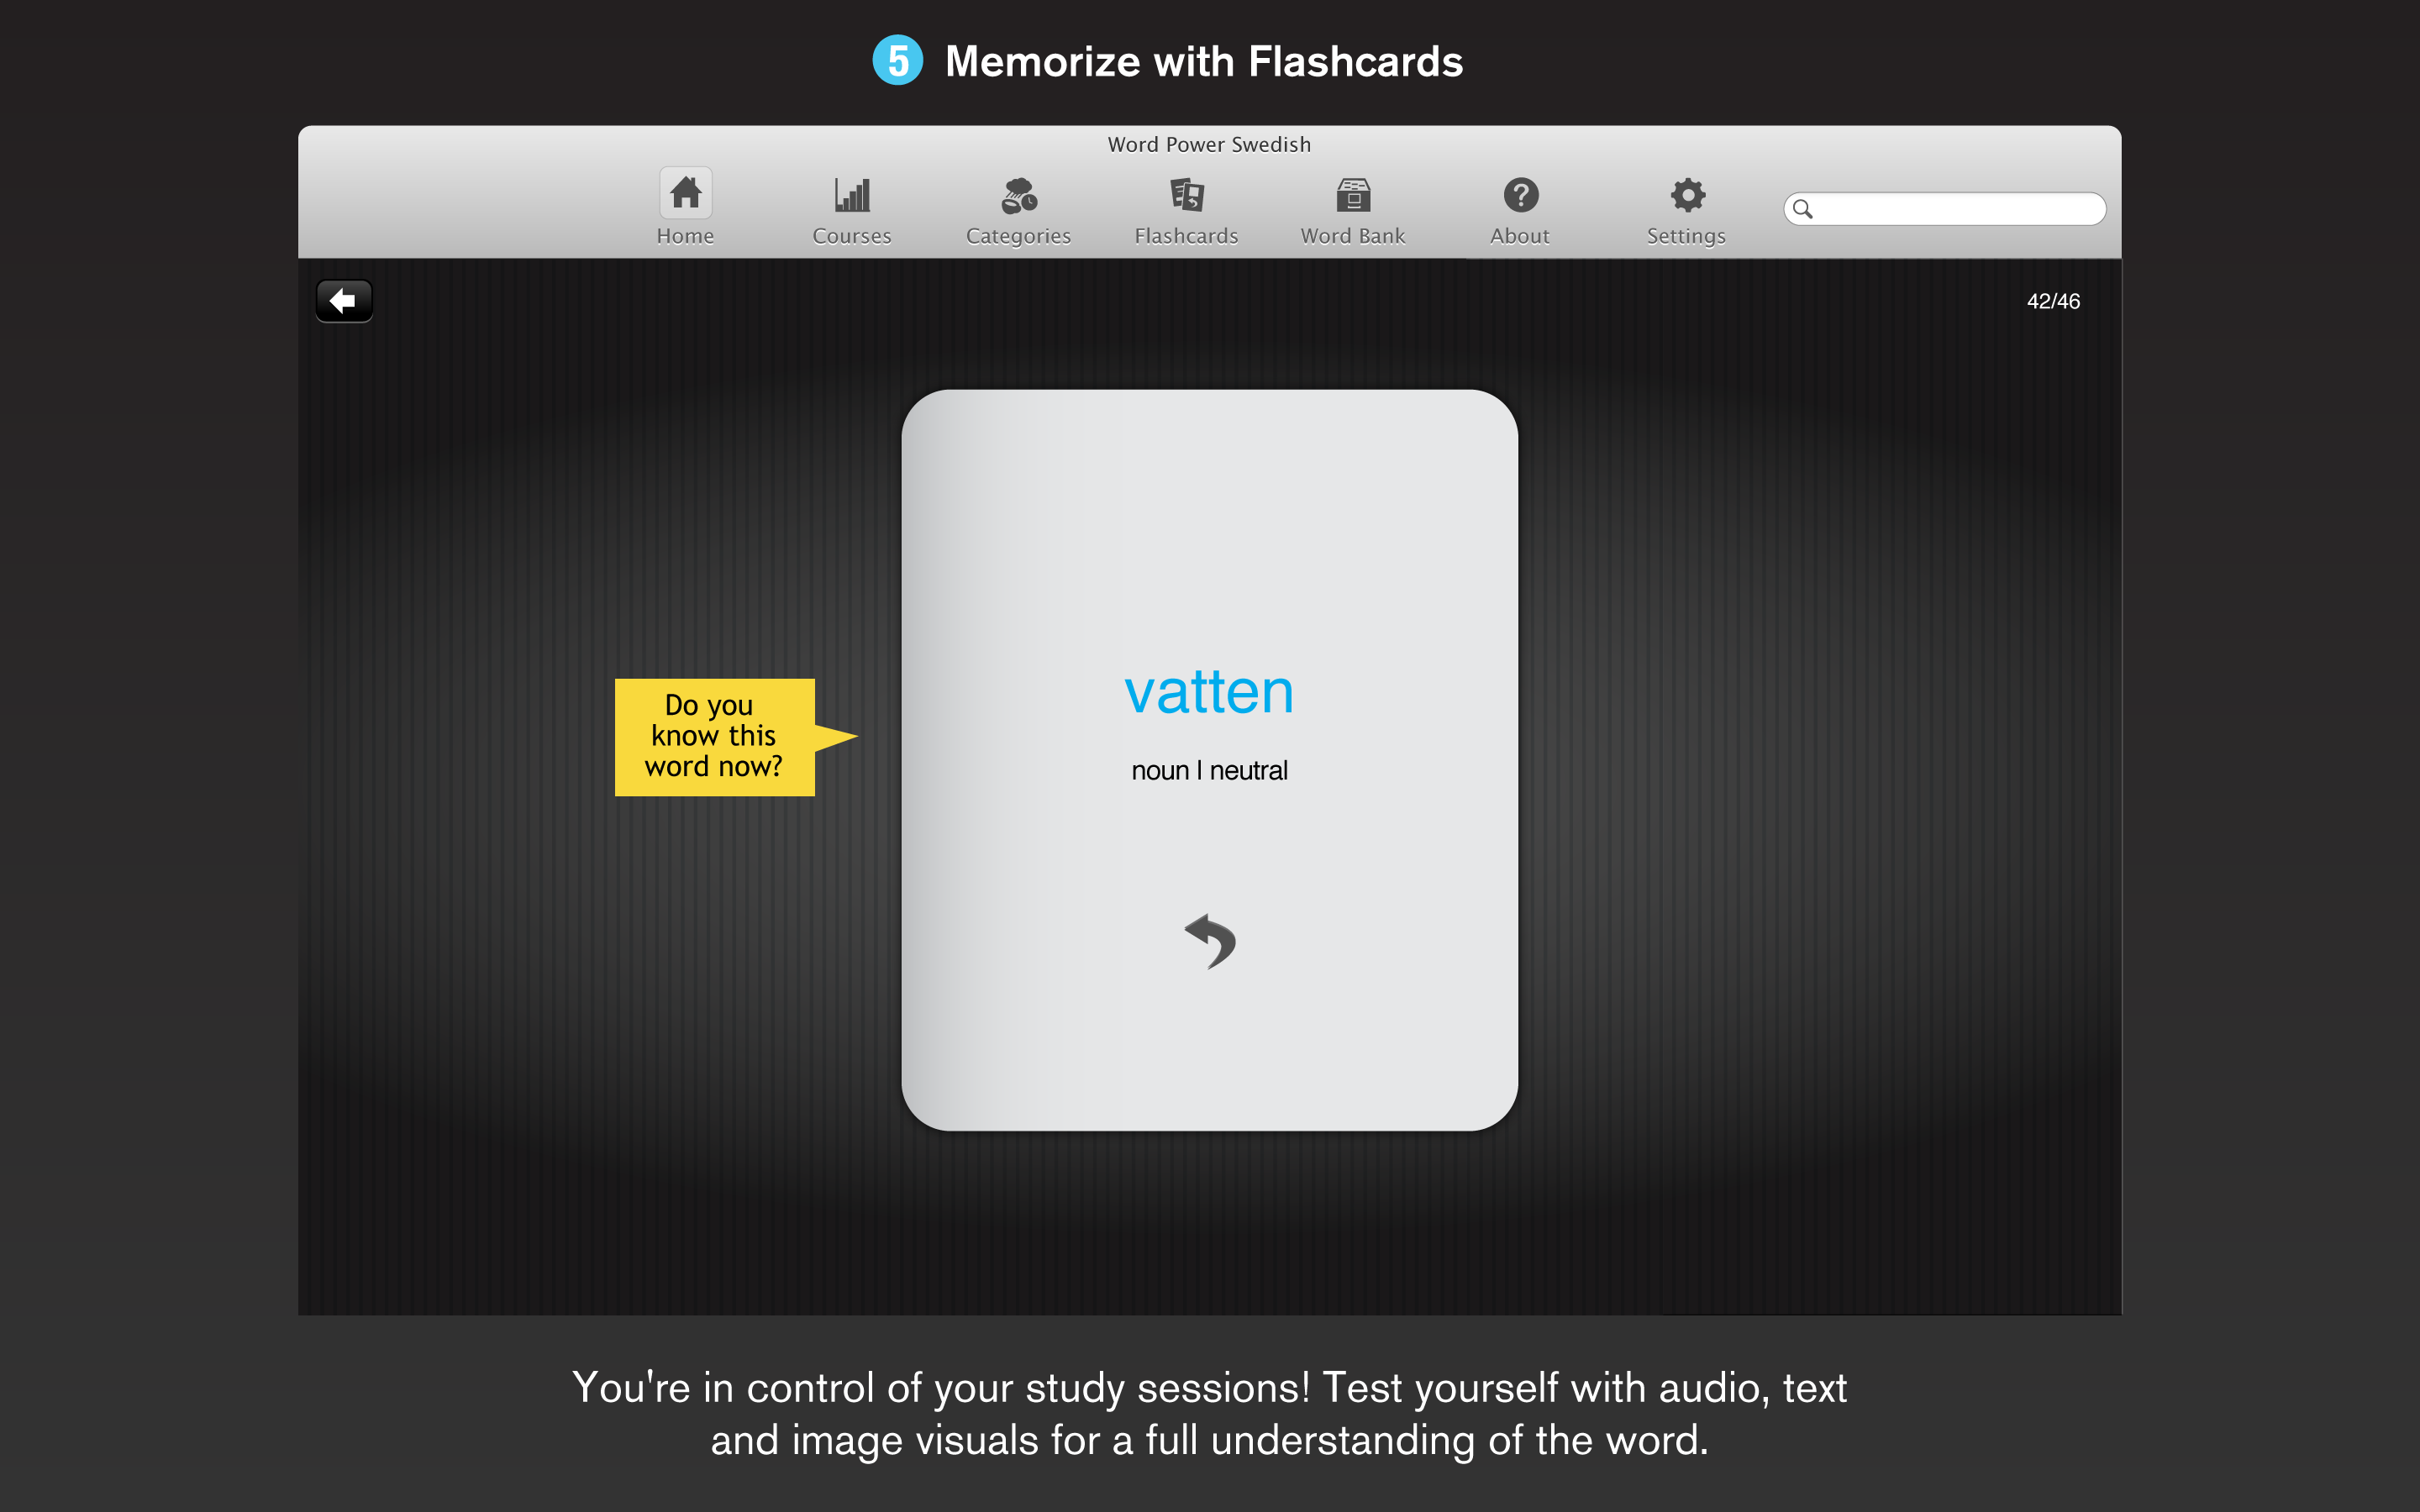
Task: Expand the Courses dropdown list
Action: tap(852, 206)
